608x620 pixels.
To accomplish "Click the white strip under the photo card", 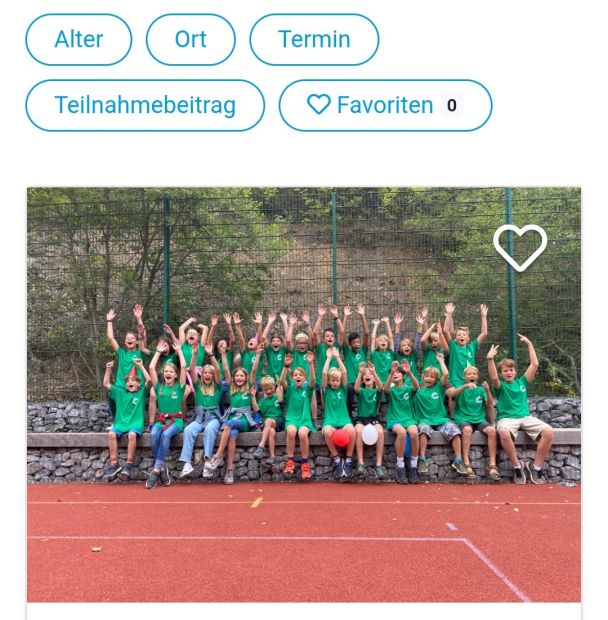I will click(x=304, y=611).
